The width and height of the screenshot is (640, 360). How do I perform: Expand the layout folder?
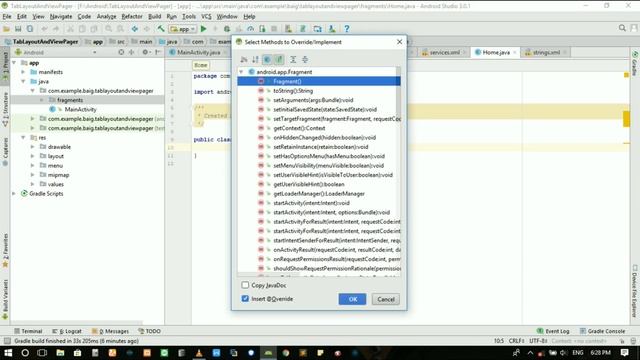point(33,156)
